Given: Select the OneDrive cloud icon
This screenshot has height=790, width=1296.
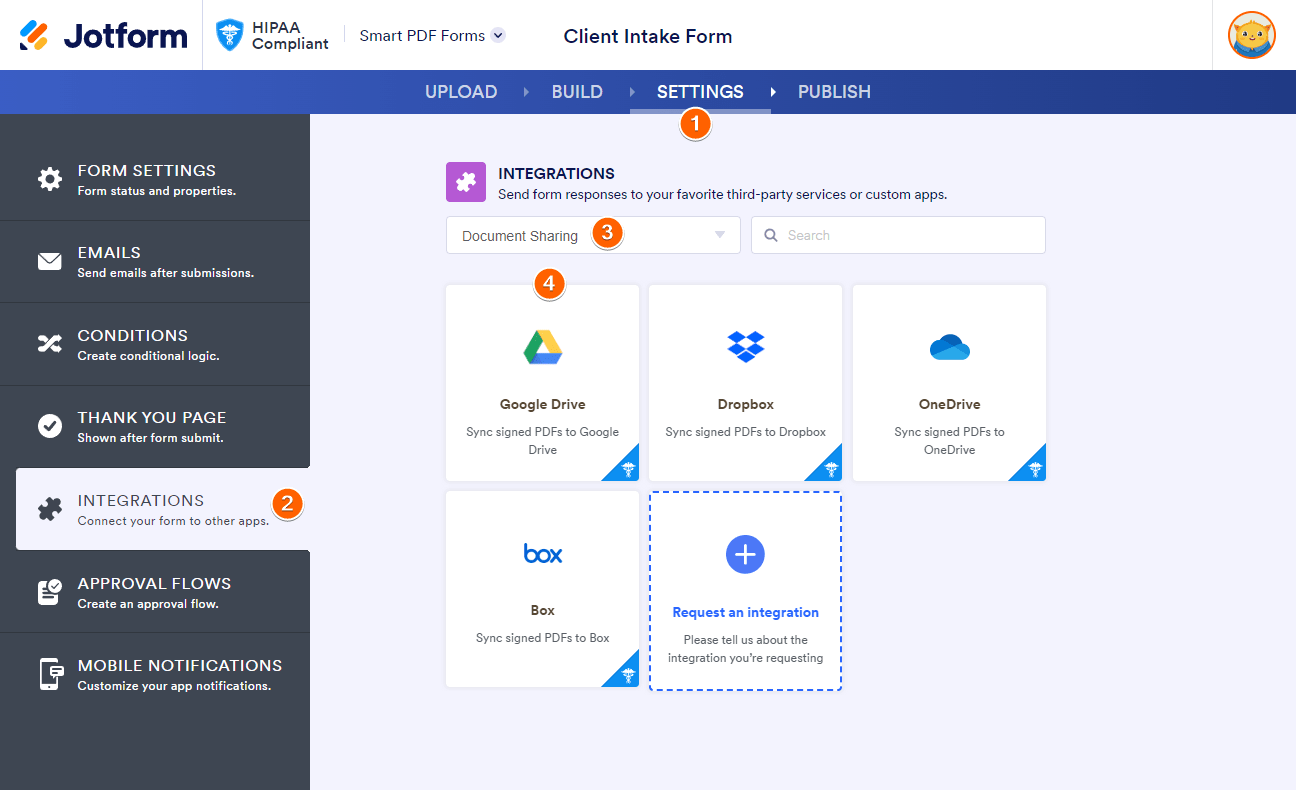Looking at the screenshot, I should tap(949, 347).
